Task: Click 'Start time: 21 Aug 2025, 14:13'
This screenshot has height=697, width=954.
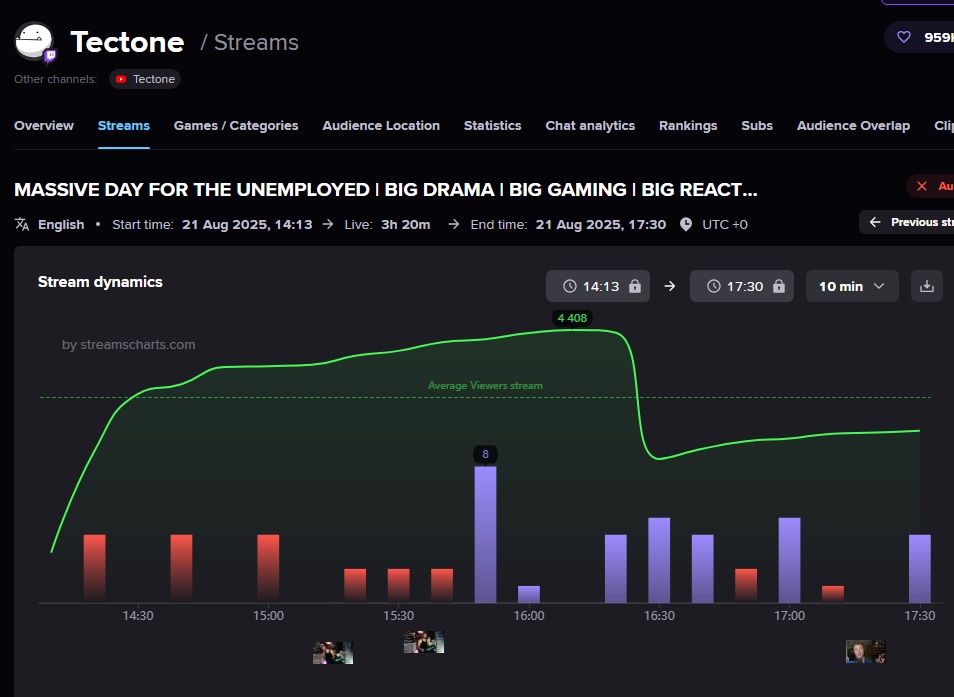Action: pos(212,224)
